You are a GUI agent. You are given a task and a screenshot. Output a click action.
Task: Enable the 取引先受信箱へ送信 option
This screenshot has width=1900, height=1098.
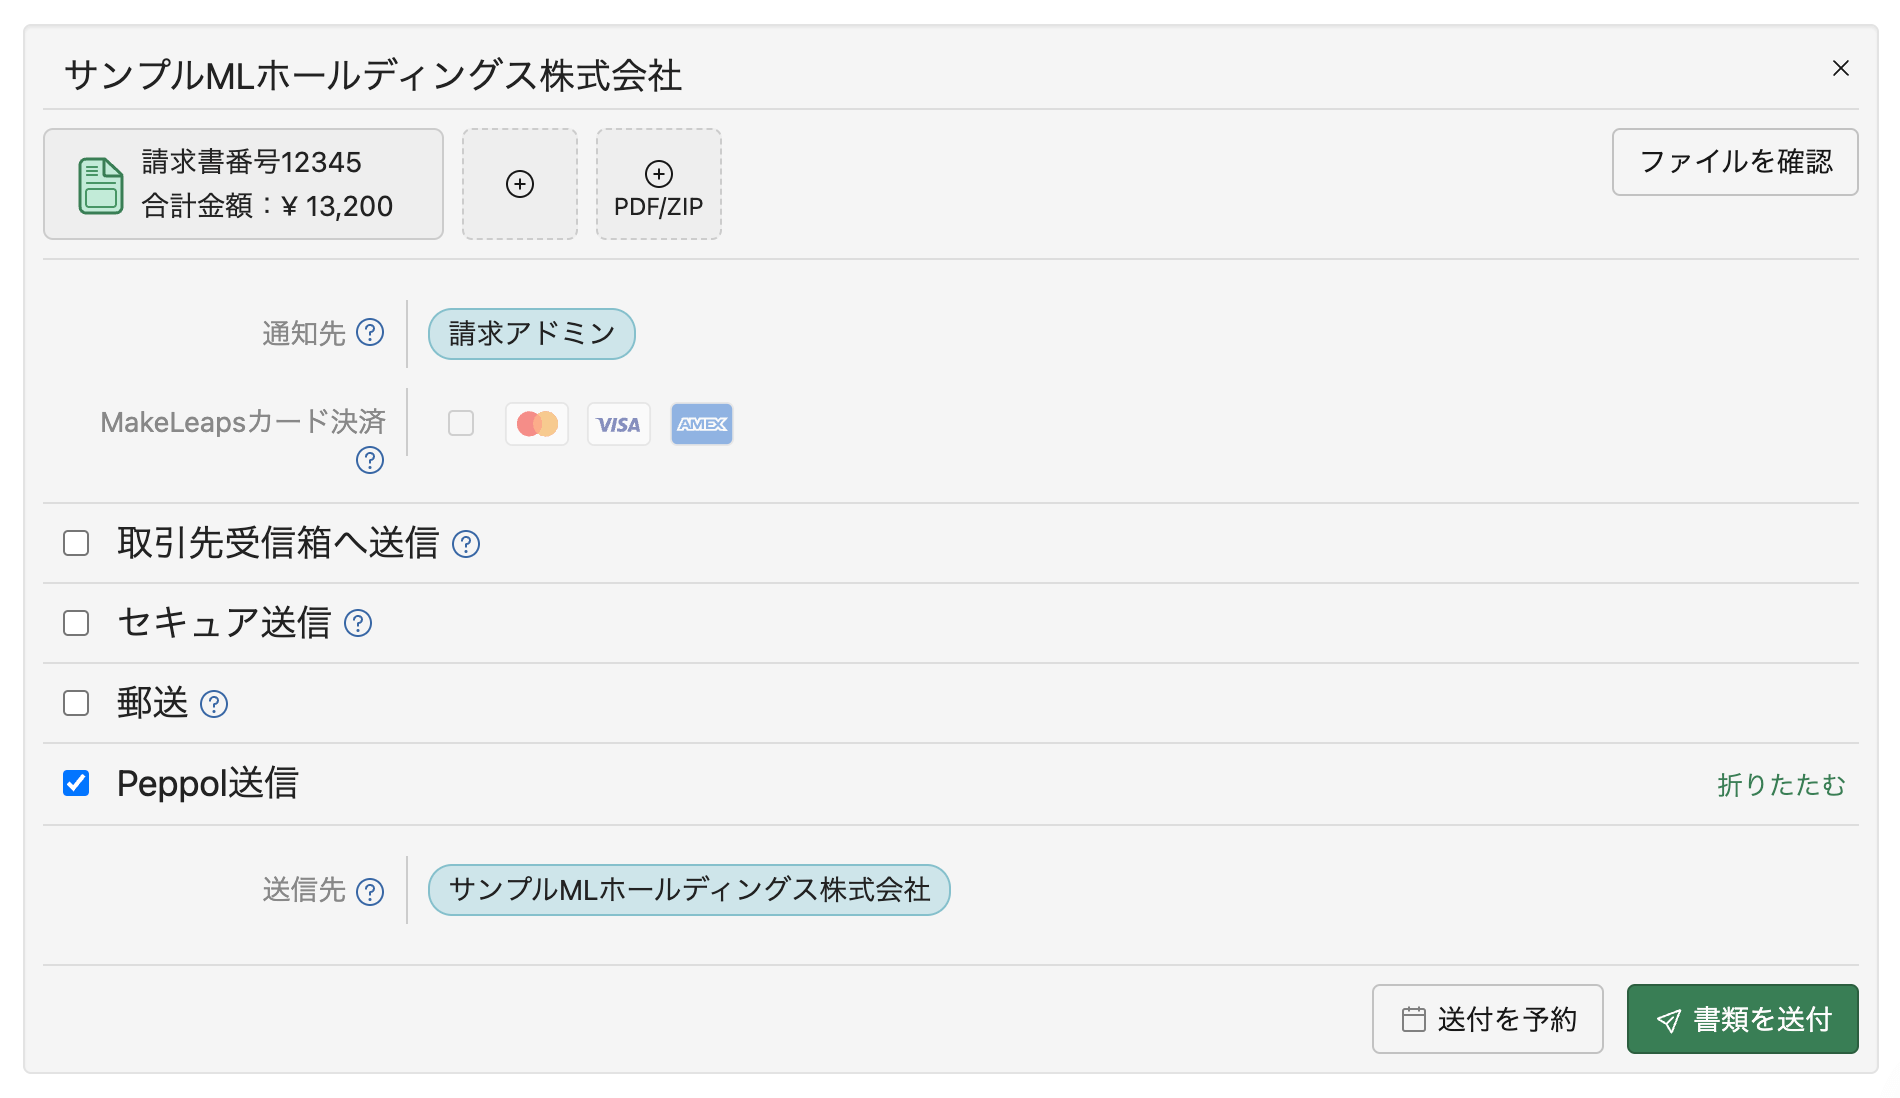(75, 543)
